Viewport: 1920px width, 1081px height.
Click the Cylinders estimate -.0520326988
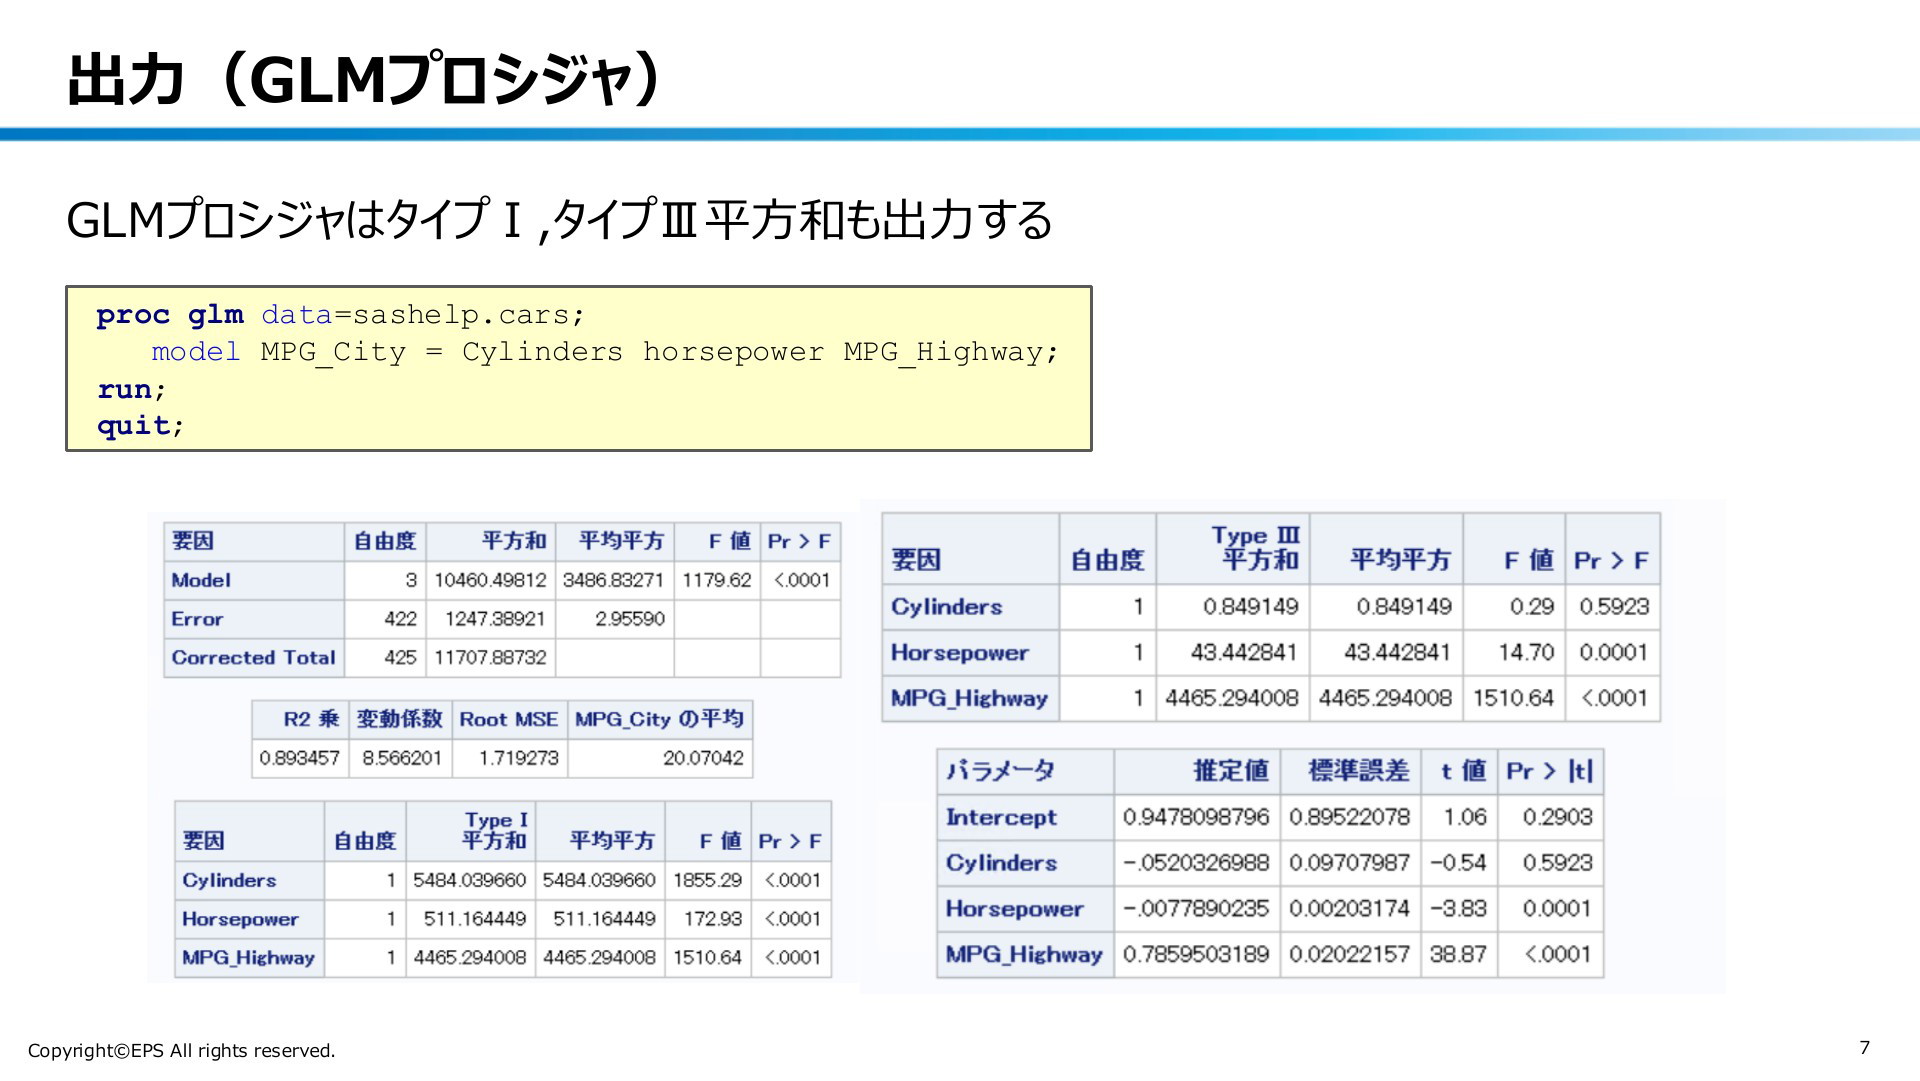[x=1196, y=863]
